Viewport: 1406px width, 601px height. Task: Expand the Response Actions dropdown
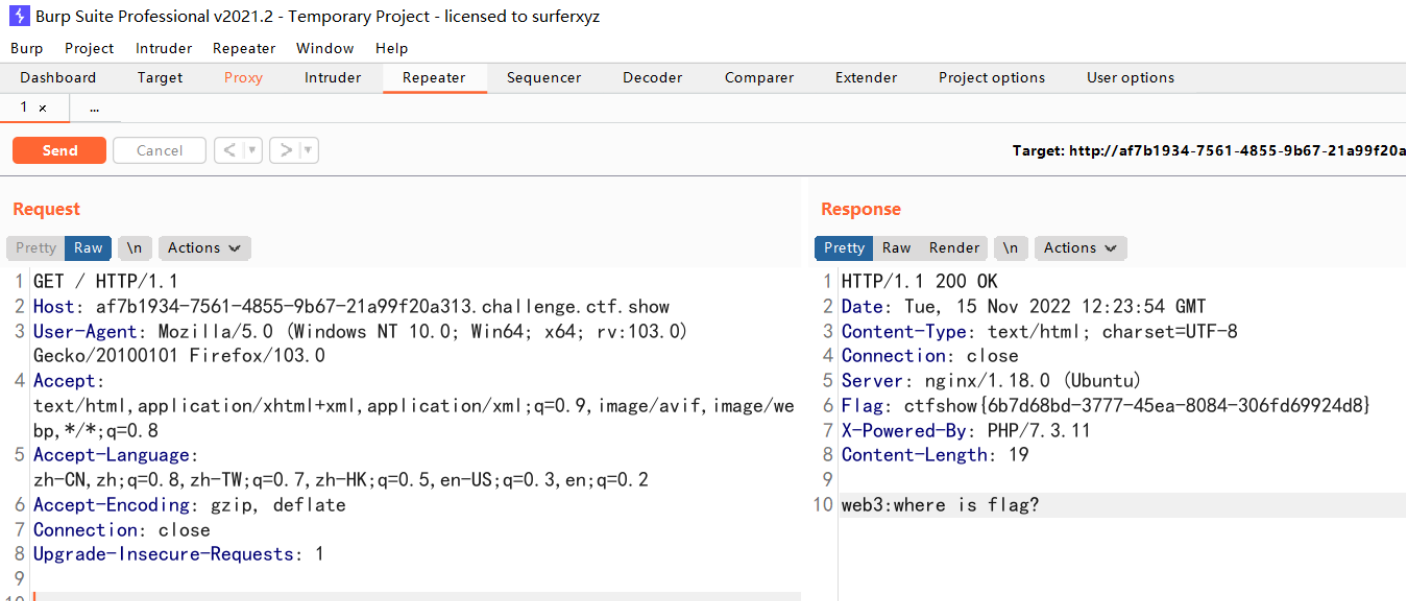click(x=1080, y=248)
